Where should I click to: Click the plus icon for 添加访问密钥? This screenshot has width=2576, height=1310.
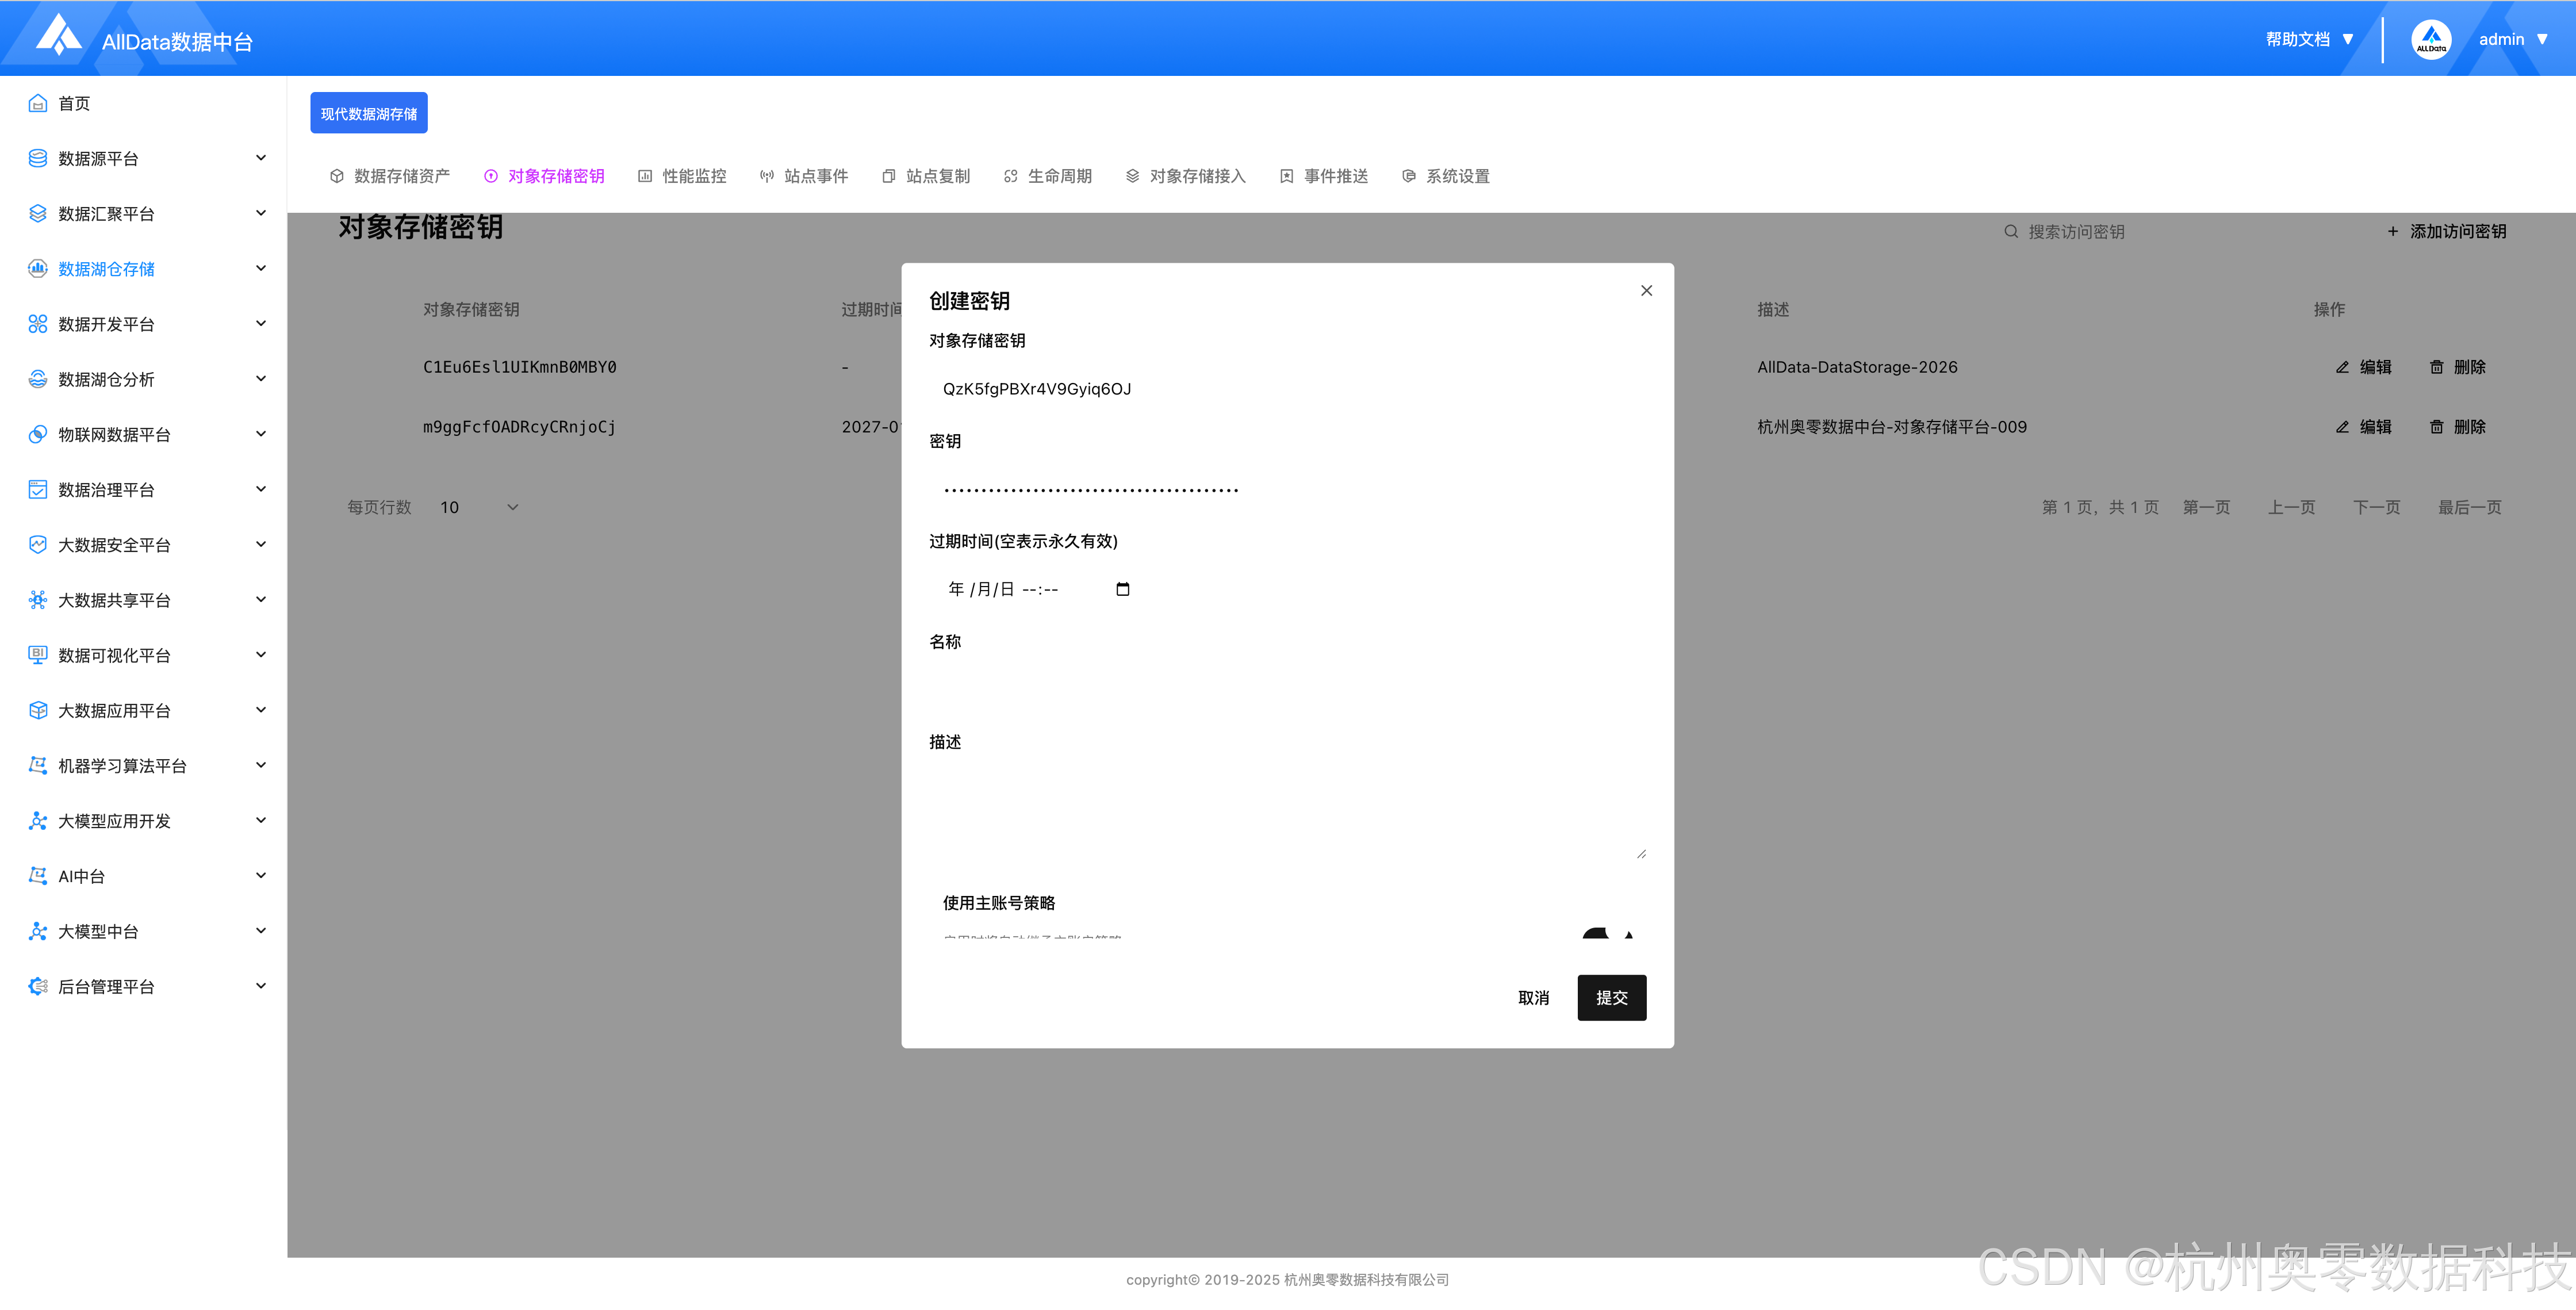tap(2392, 232)
